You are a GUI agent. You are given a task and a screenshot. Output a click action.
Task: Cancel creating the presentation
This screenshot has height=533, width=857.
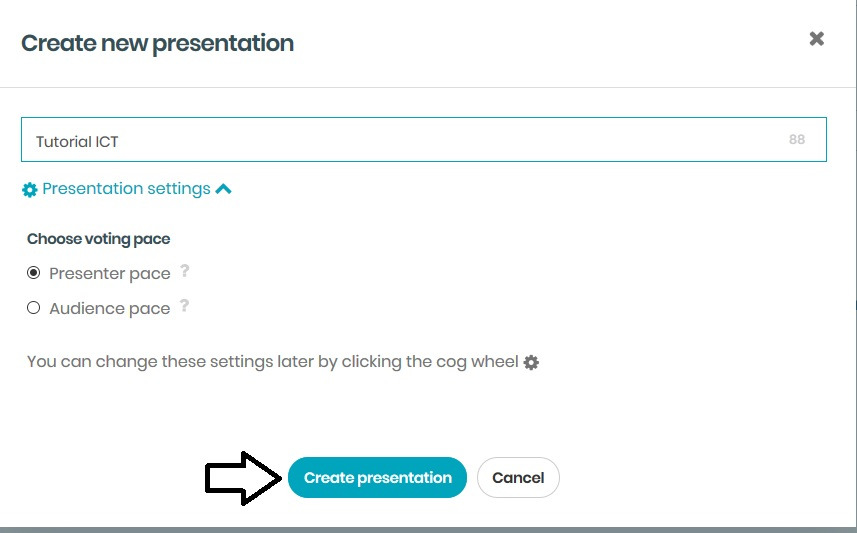point(518,478)
